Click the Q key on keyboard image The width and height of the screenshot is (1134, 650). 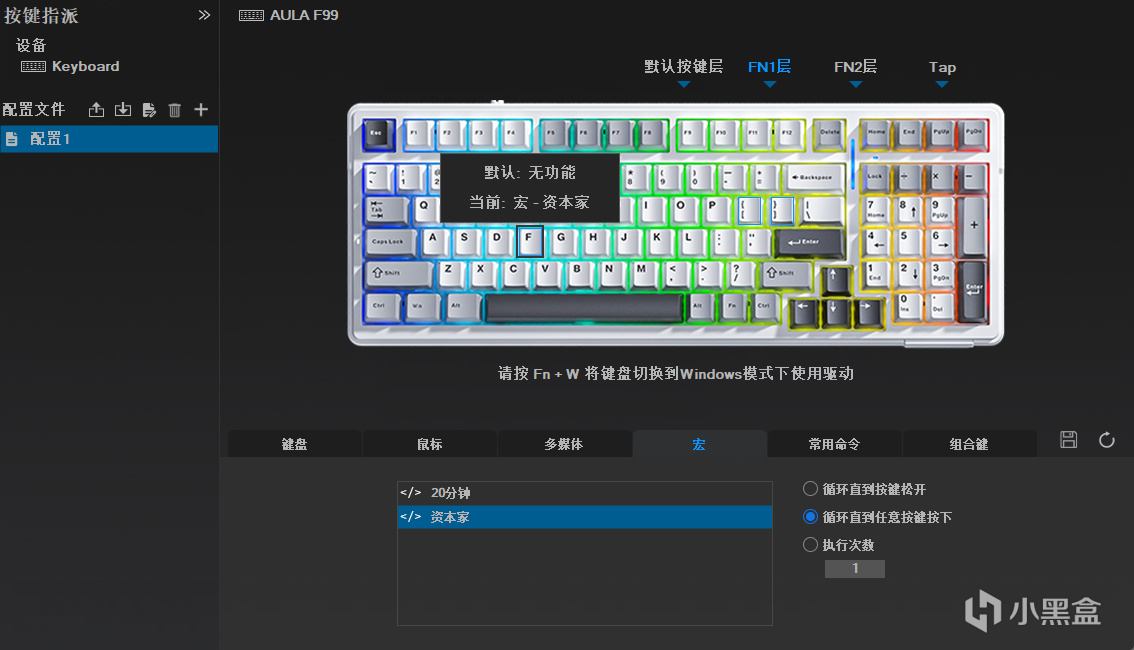coord(425,210)
